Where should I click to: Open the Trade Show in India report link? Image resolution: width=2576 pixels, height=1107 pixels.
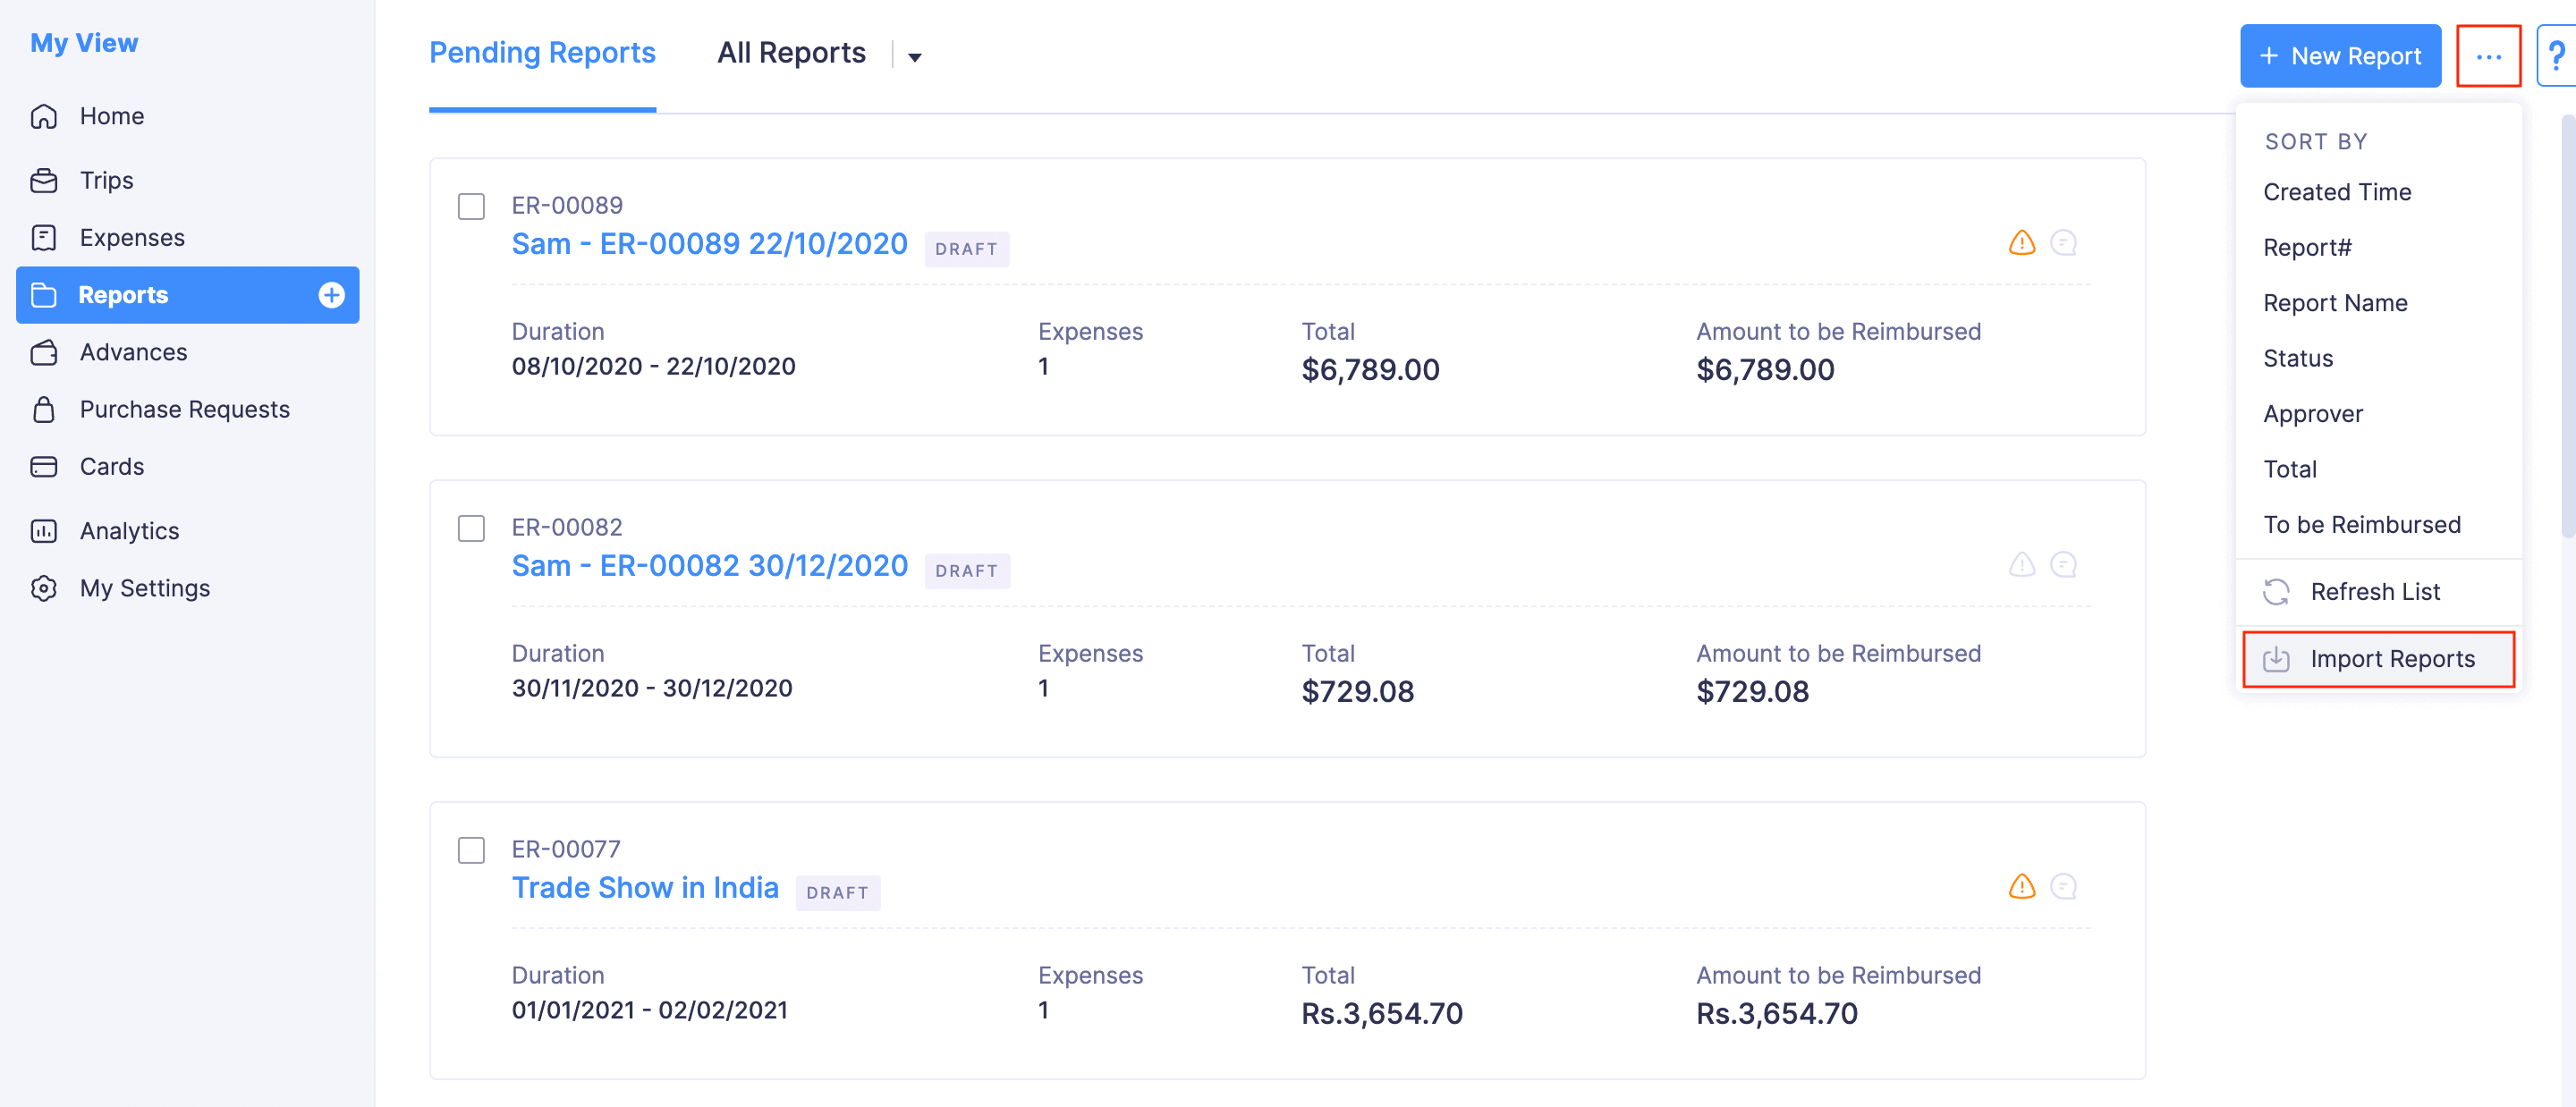(645, 887)
